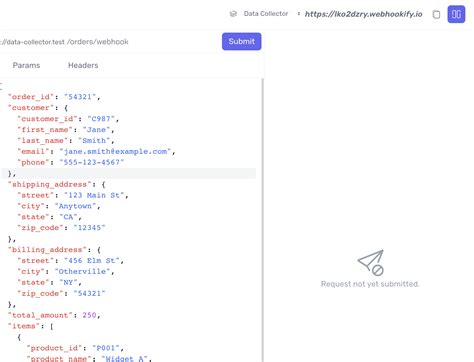Click the Submit button
Image resolution: width=474 pixels, height=362 pixels.
[241, 41]
